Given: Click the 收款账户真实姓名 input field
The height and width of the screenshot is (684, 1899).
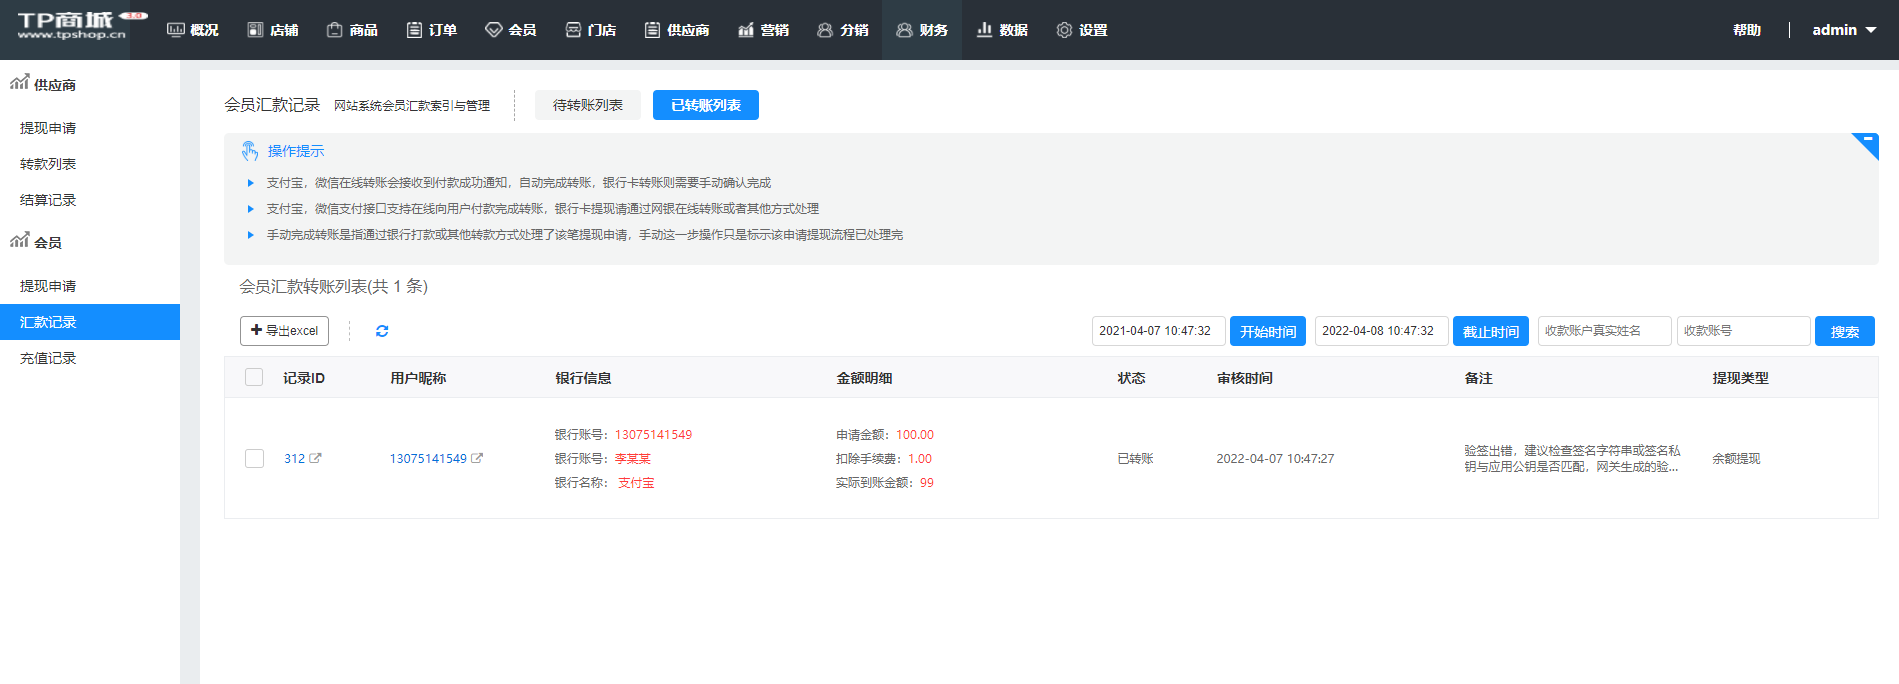Looking at the screenshot, I should pos(1603,331).
